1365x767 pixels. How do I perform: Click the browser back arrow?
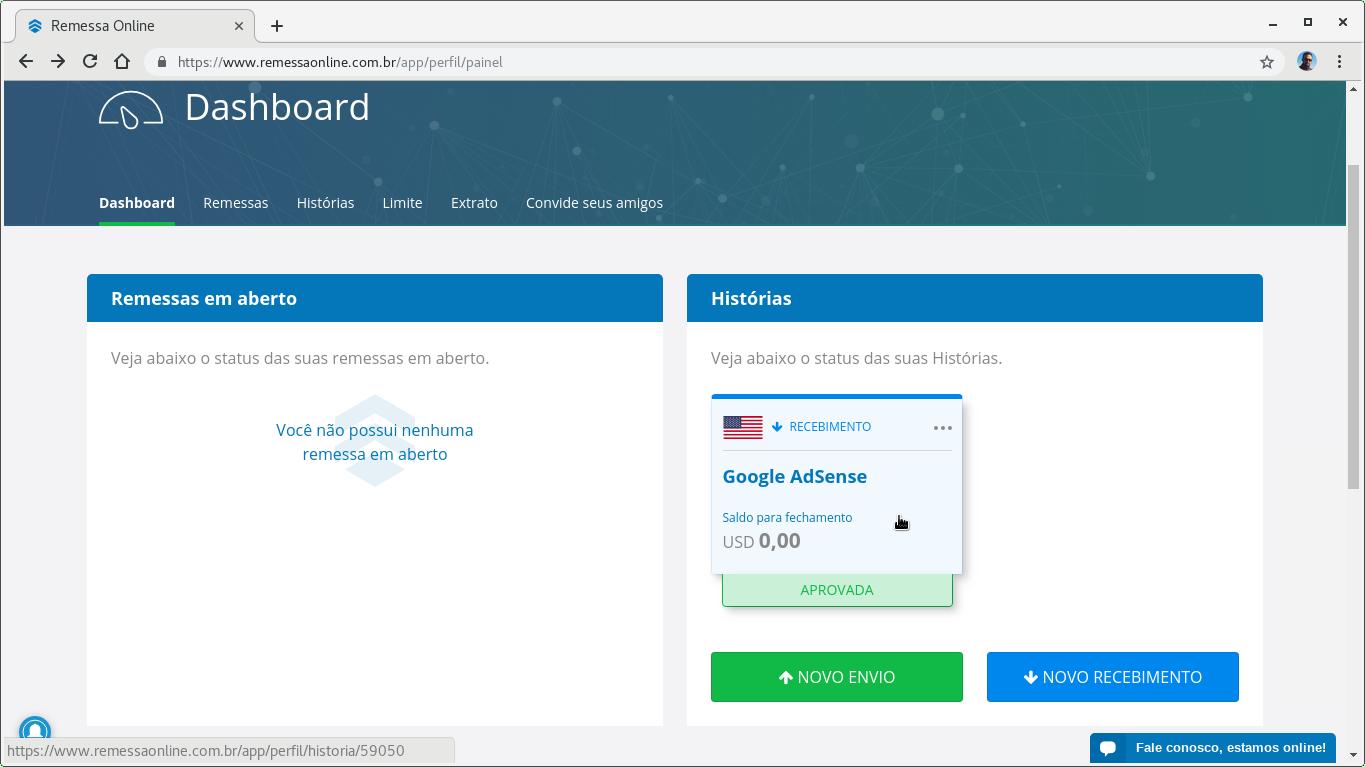(x=26, y=61)
